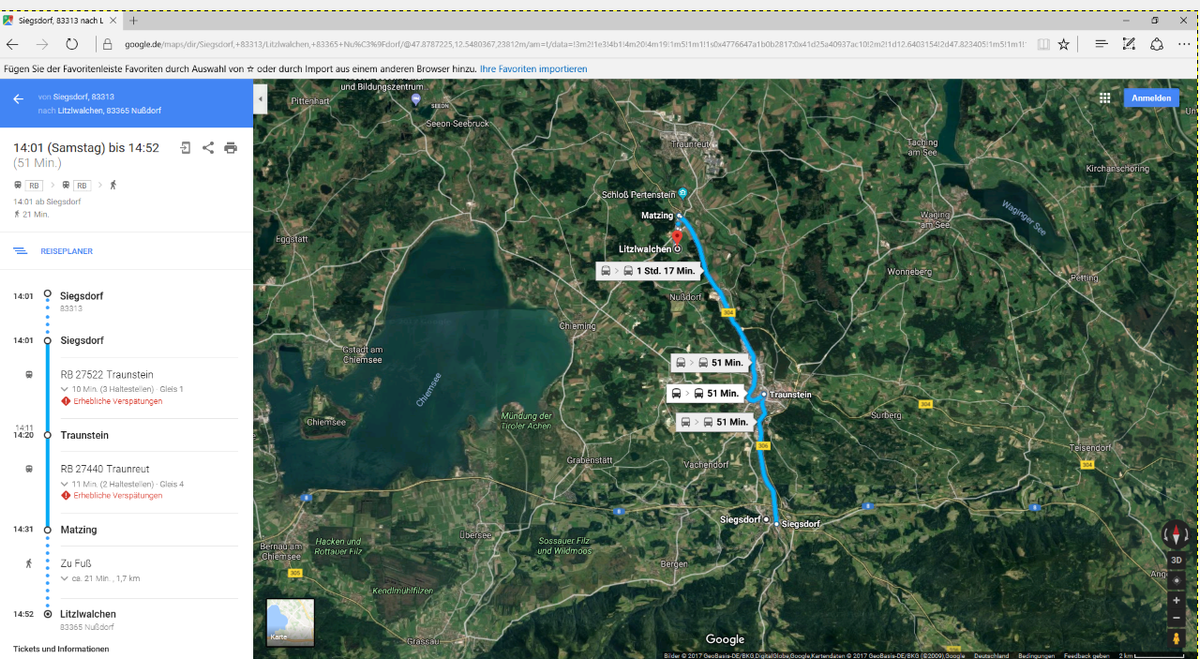This screenshot has height=659, width=1200.
Task: Zoom in on the map
Action: tap(1176, 601)
